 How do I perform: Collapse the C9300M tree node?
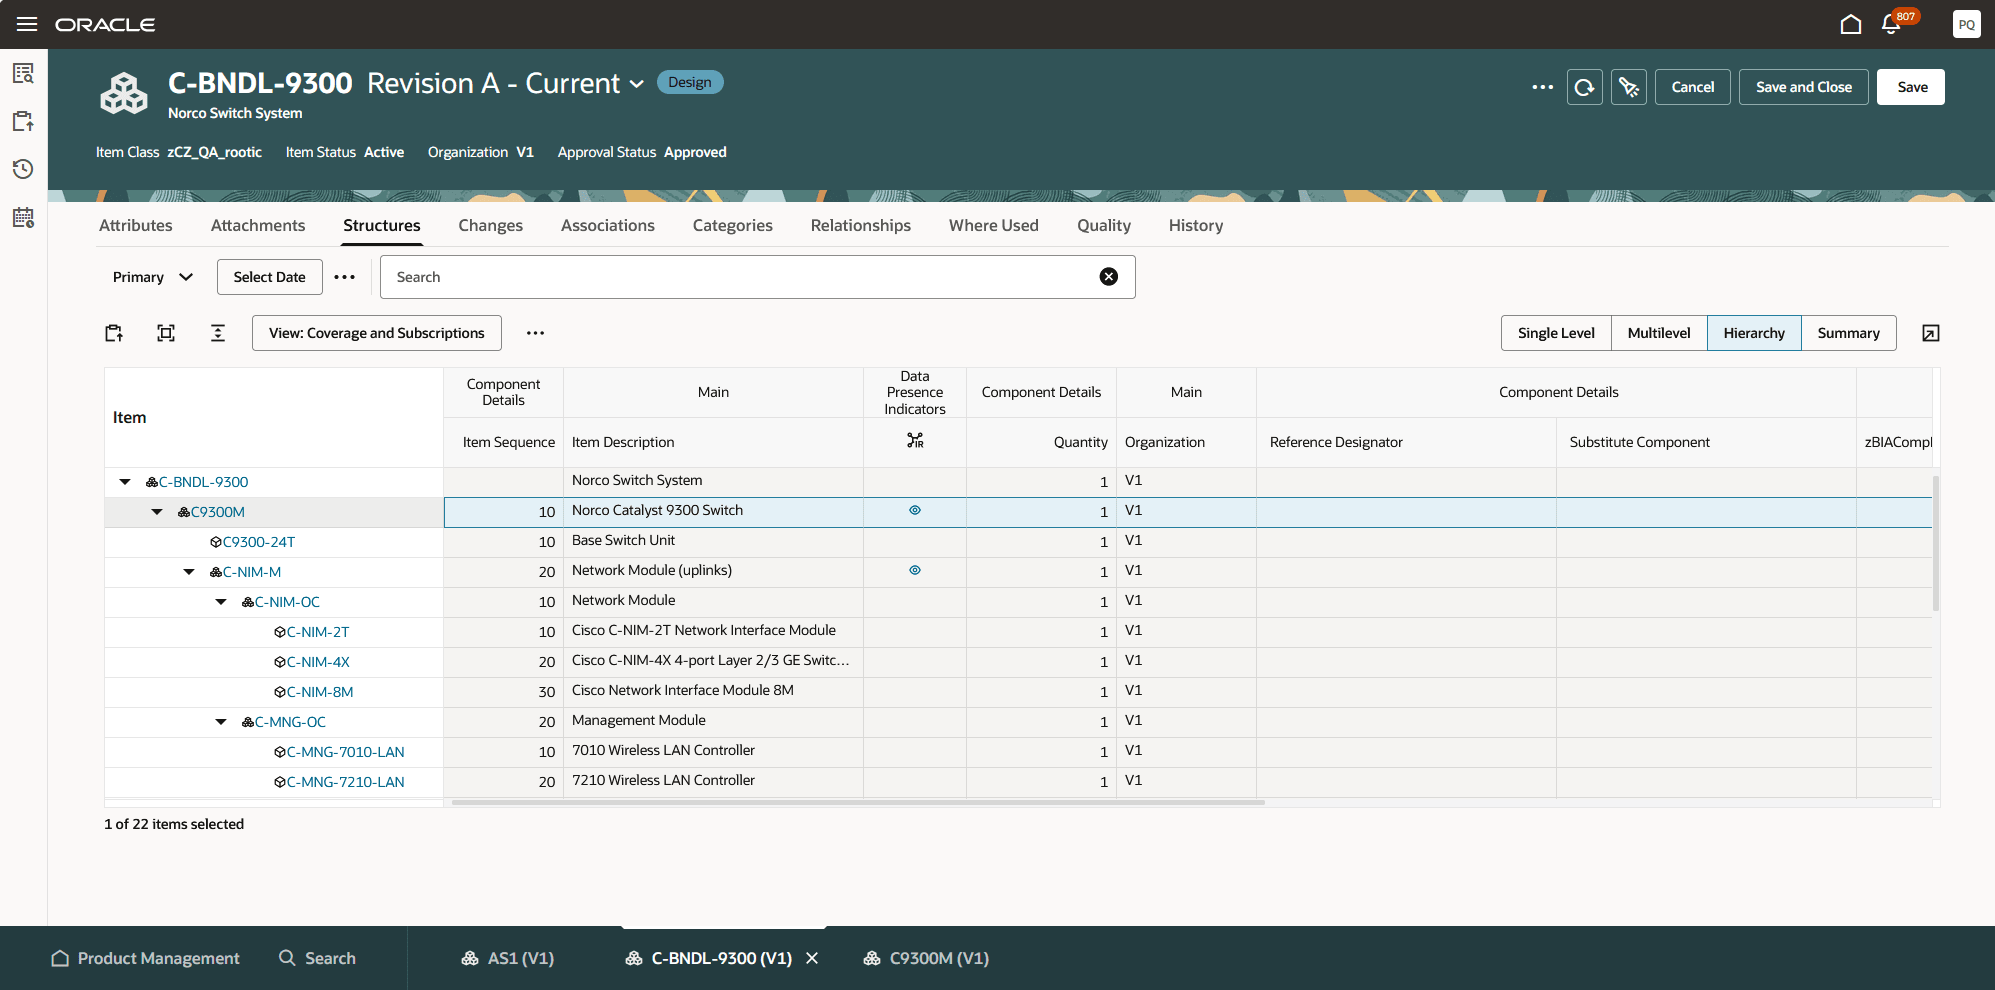[157, 512]
